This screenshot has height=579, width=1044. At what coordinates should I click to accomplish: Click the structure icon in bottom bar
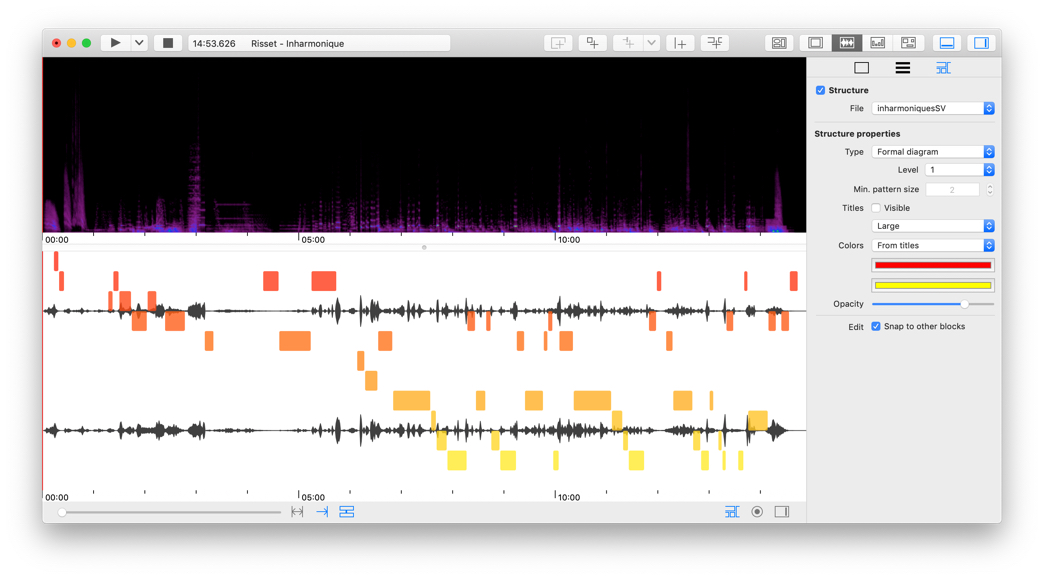(x=732, y=512)
